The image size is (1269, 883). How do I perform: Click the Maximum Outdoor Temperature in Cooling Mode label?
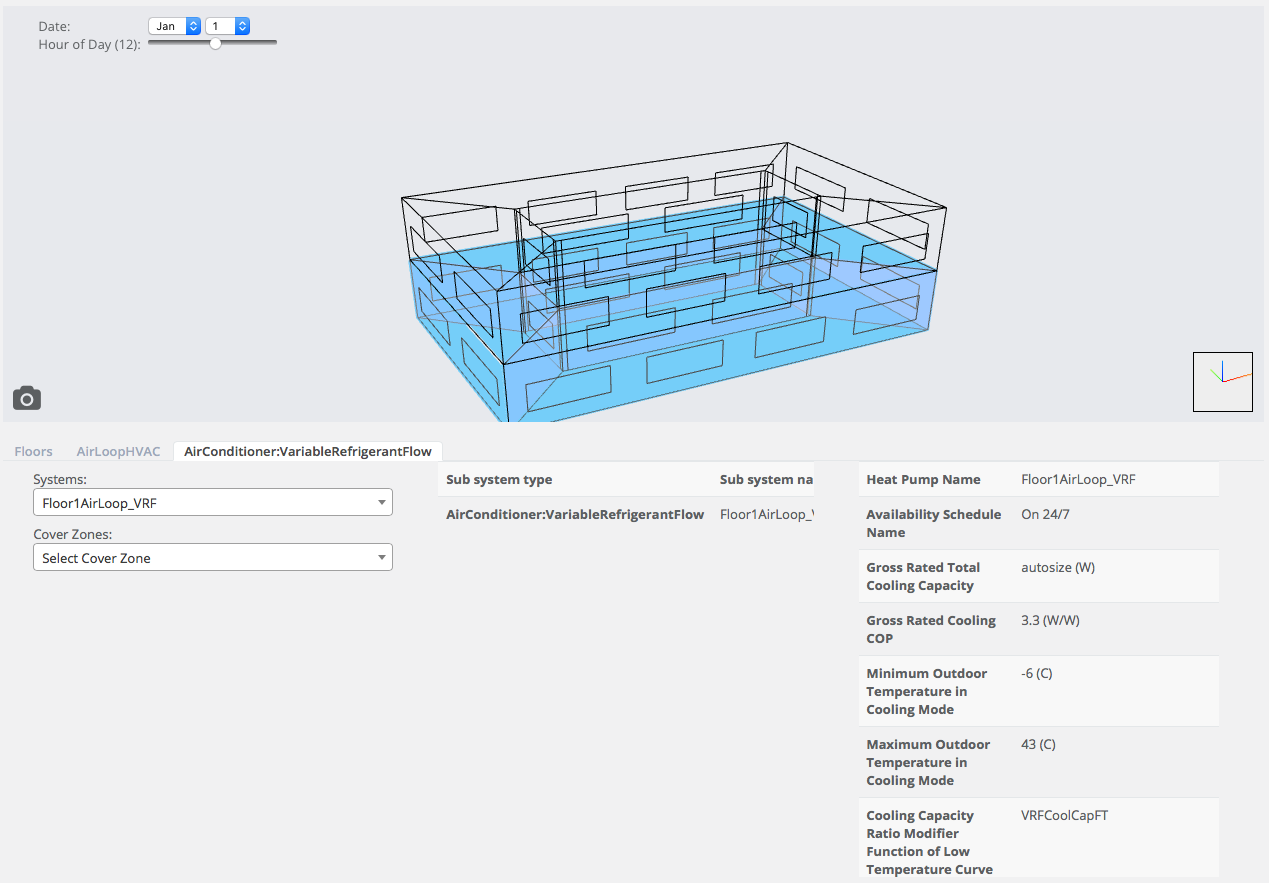[928, 762]
